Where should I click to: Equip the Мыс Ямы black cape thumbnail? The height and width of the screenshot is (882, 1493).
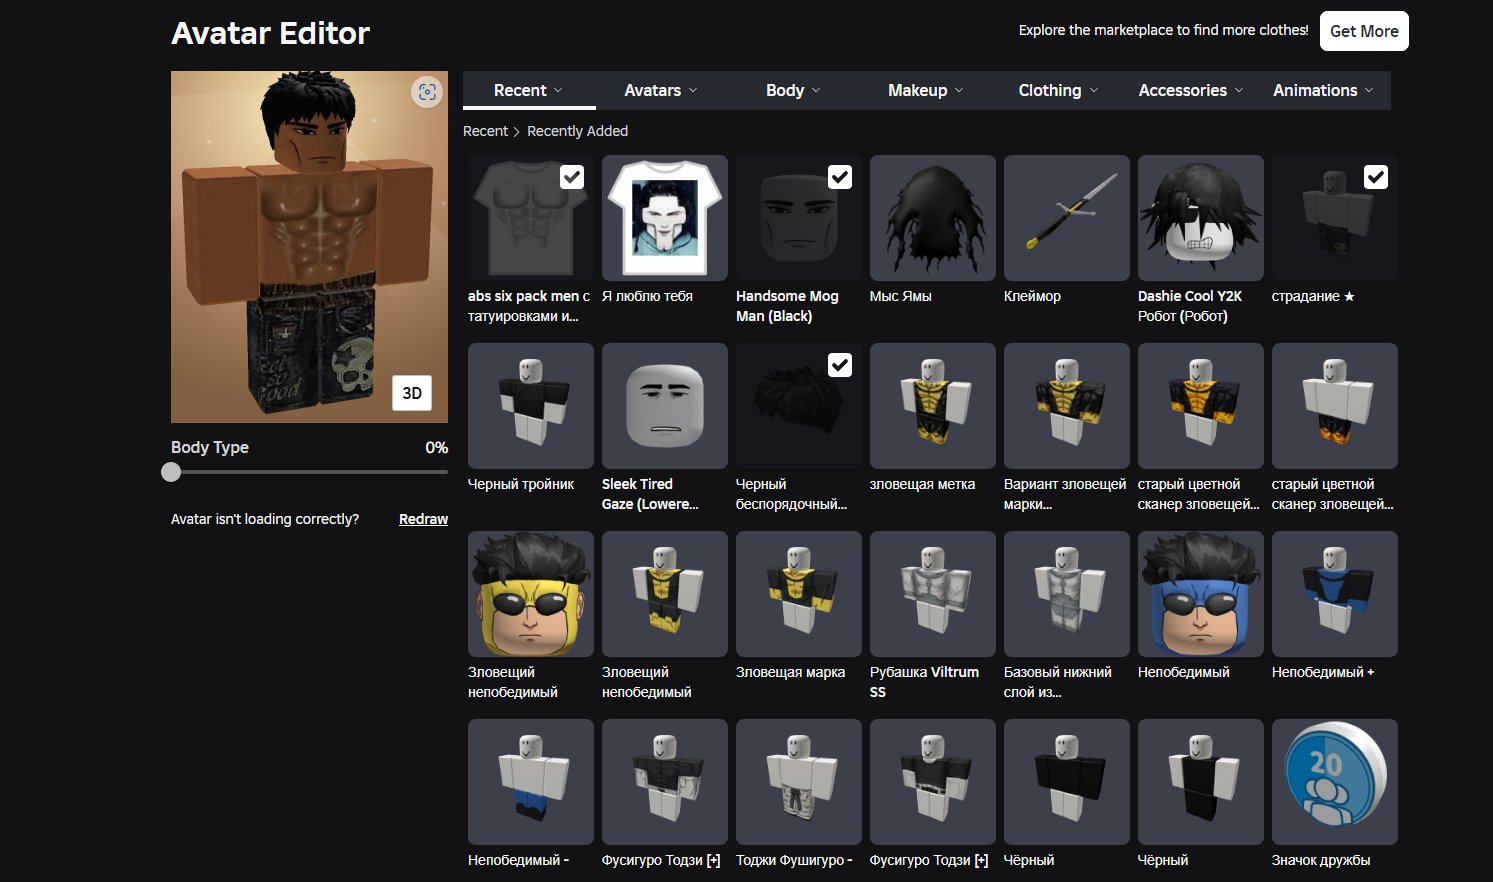(x=933, y=218)
